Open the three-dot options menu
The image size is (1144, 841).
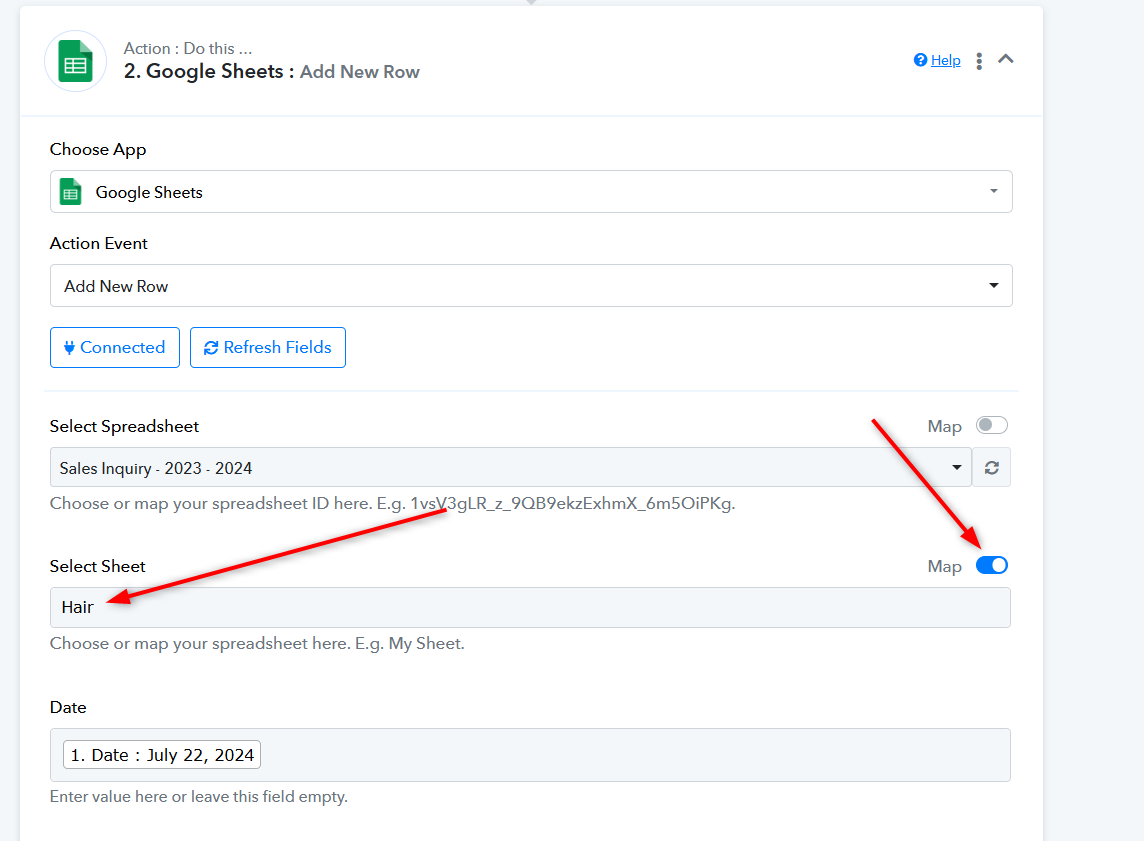(x=979, y=61)
